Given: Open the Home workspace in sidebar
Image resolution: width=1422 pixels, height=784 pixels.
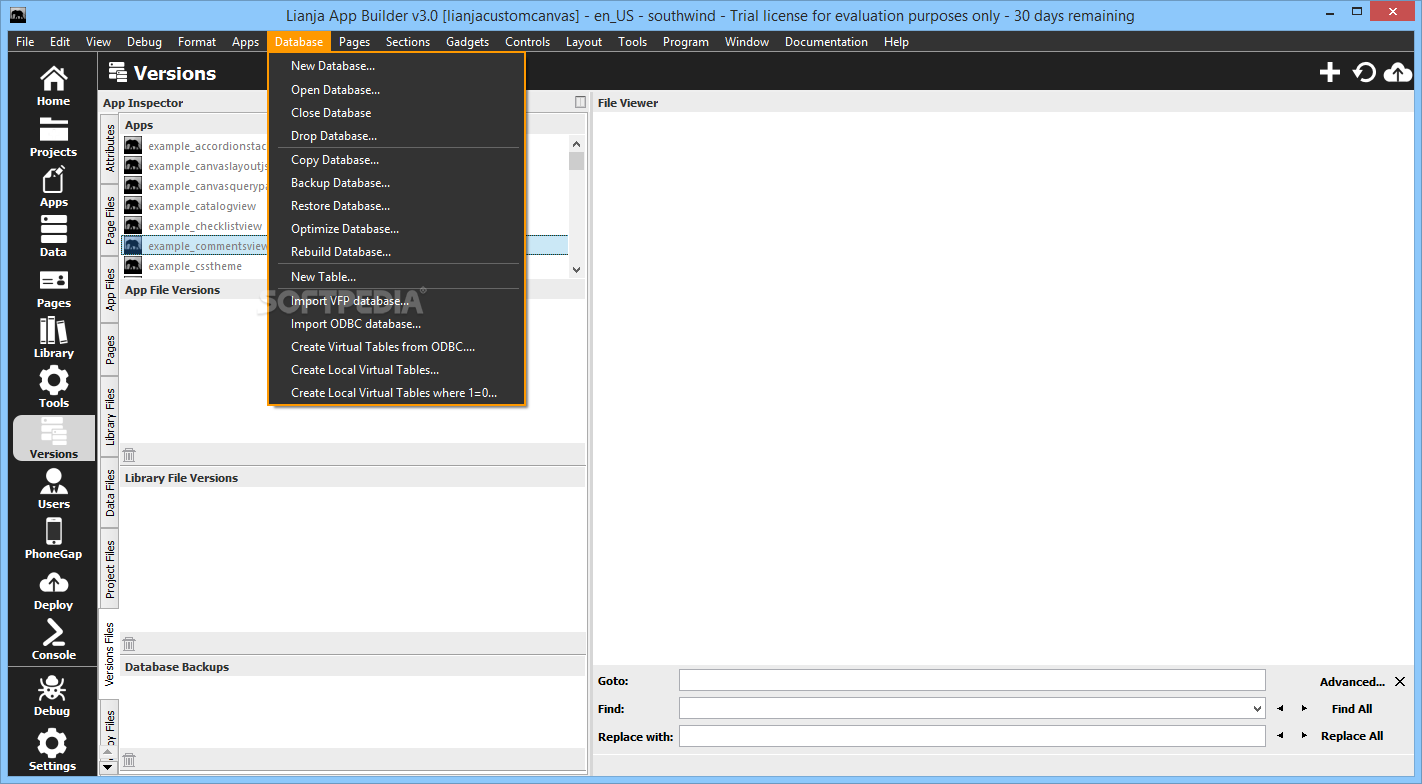Looking at the screenshot, I should [53, 86].
